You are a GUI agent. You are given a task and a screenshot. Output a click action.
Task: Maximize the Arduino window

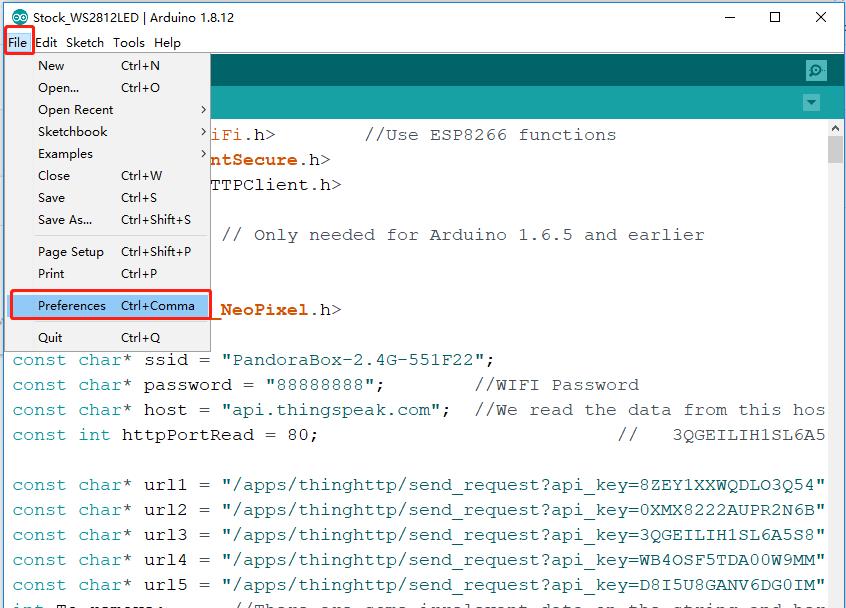(x=775, y=17)
